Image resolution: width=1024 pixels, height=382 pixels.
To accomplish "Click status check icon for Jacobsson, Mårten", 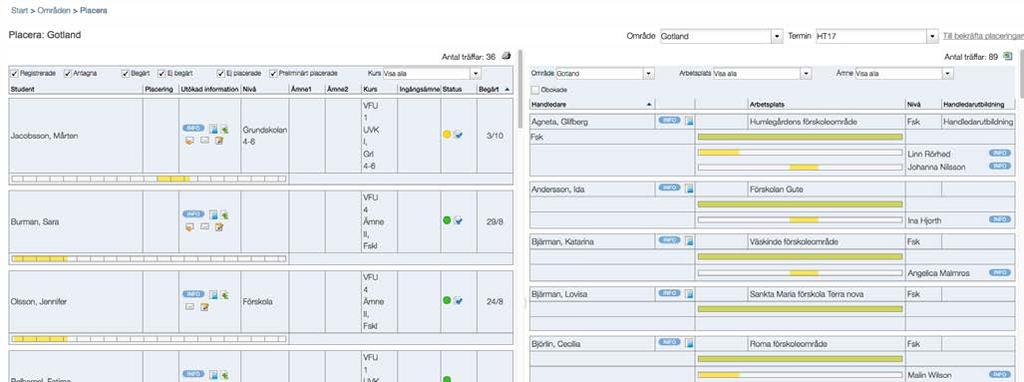I will pyautogui.click(x=458, y=135).
